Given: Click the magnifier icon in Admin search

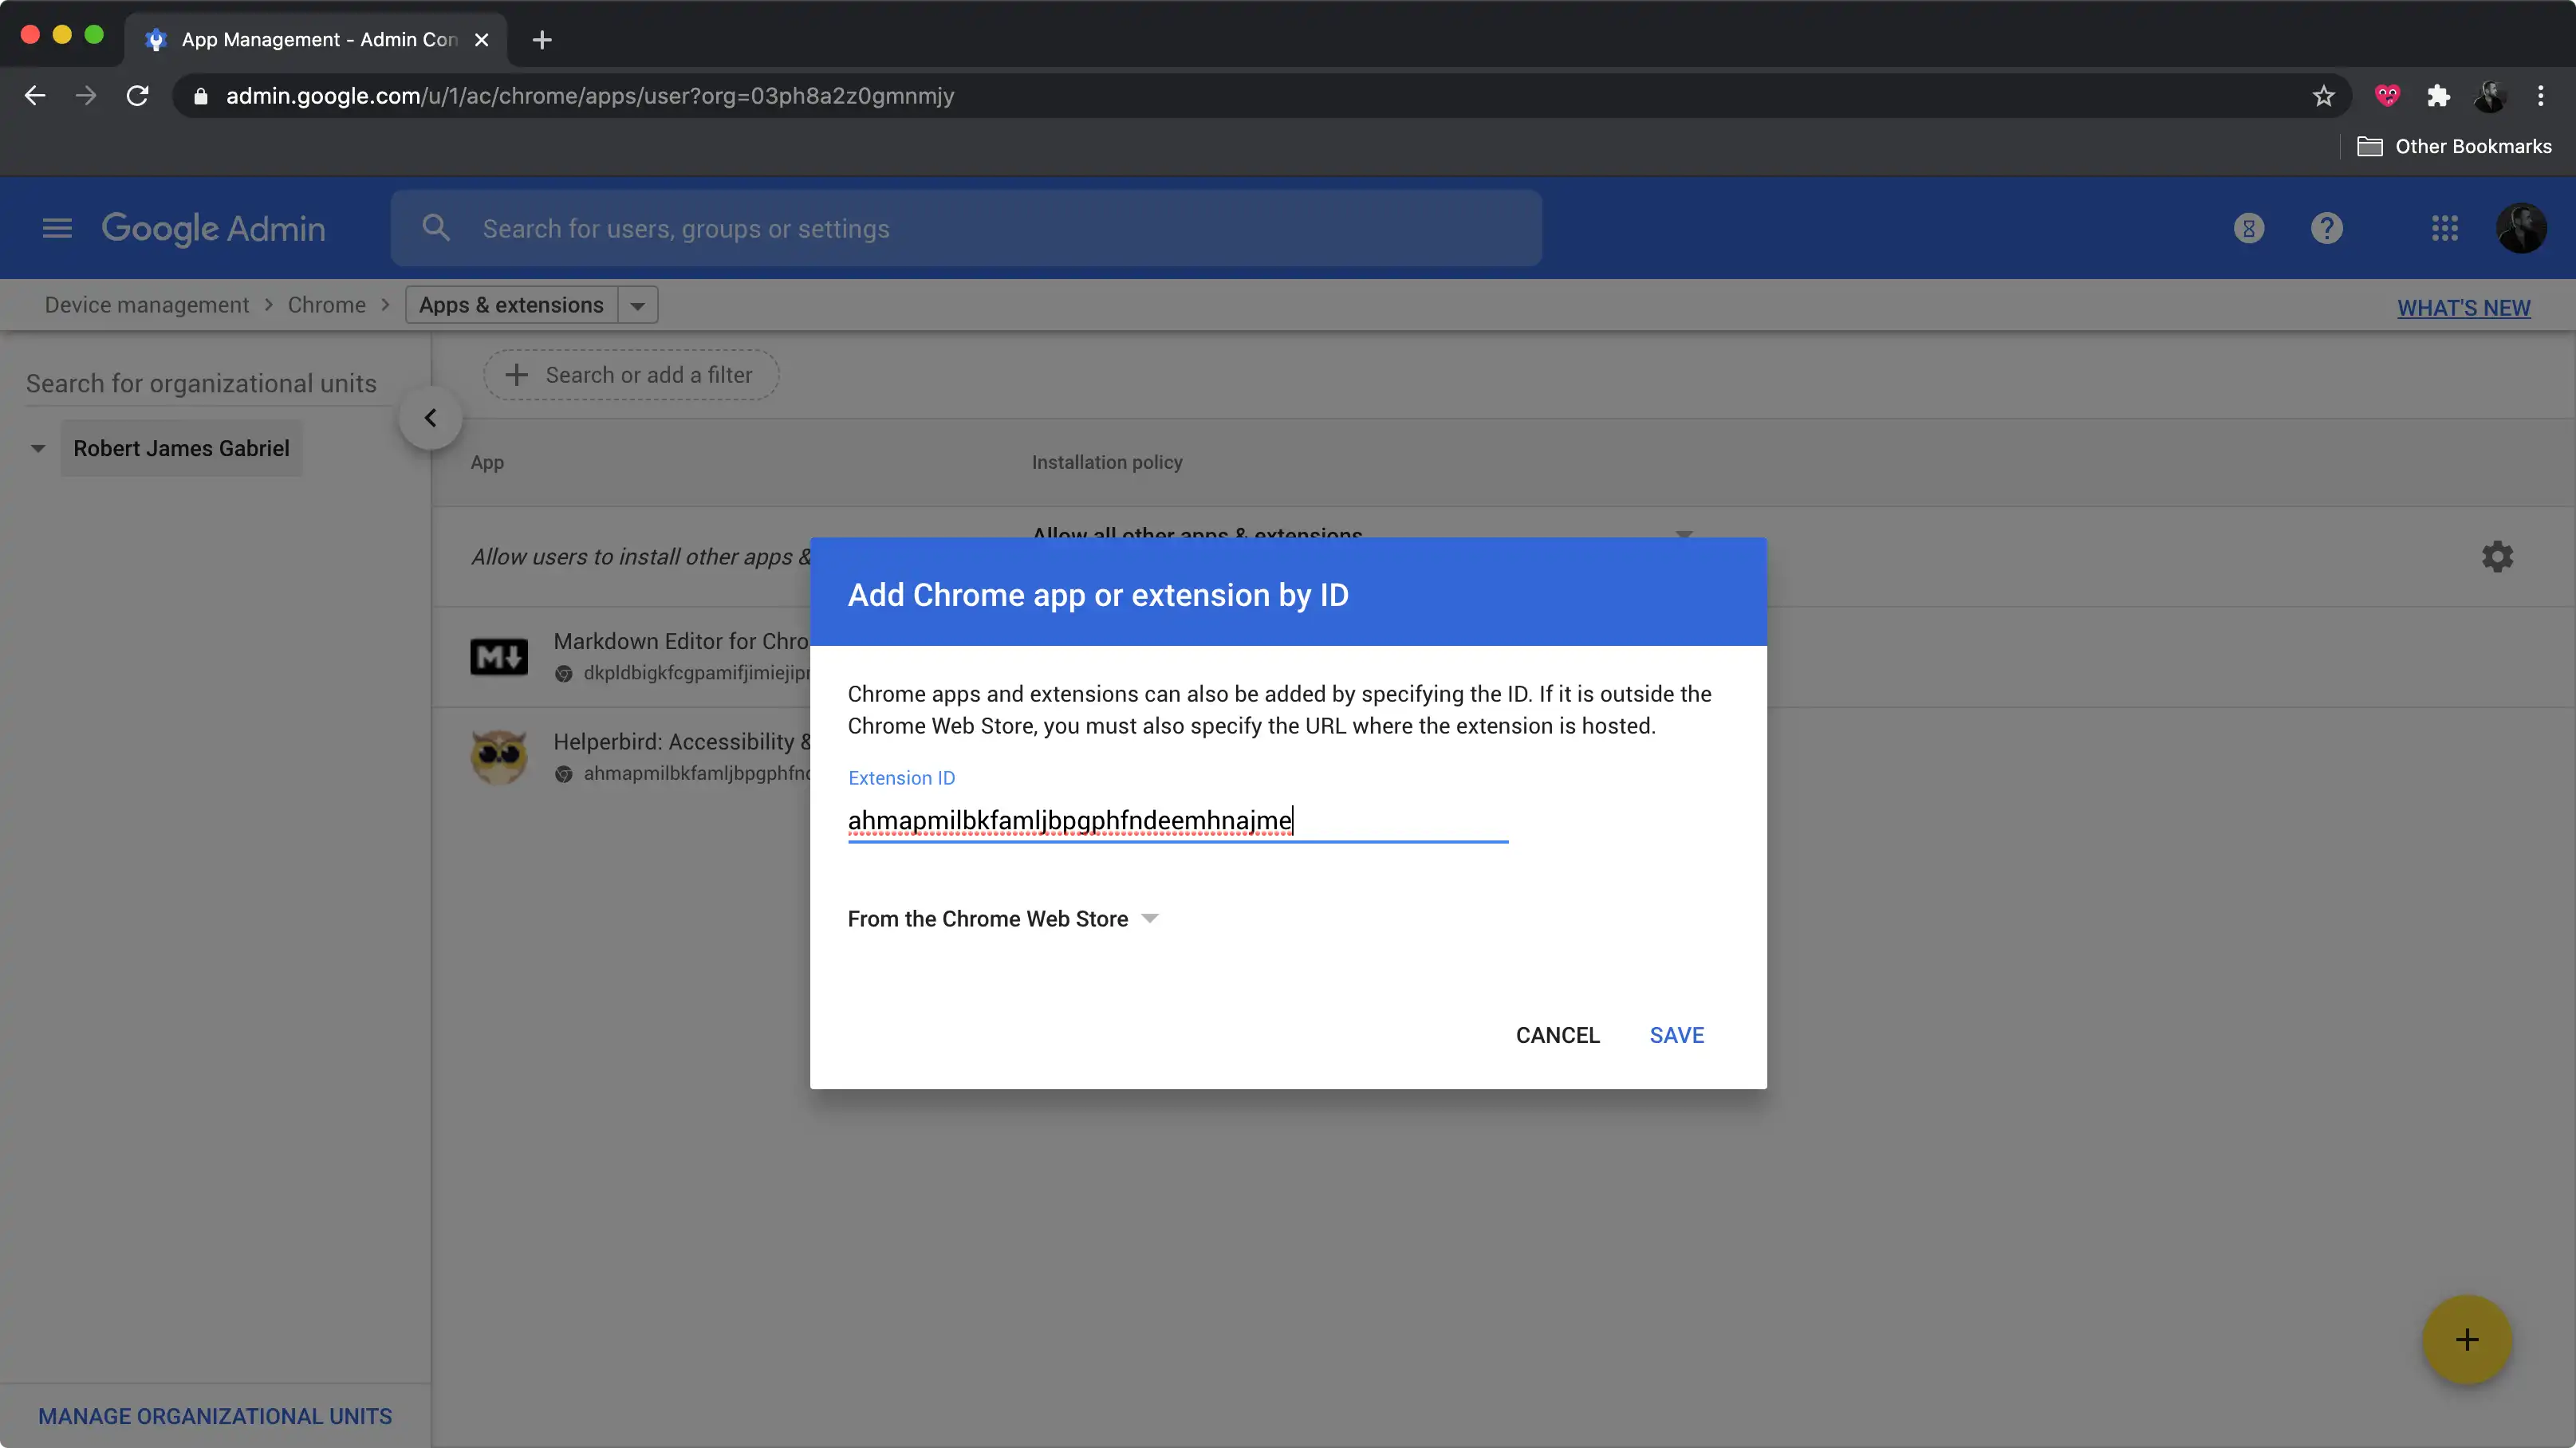Looking at the screenshot, I should coord(436,228).
